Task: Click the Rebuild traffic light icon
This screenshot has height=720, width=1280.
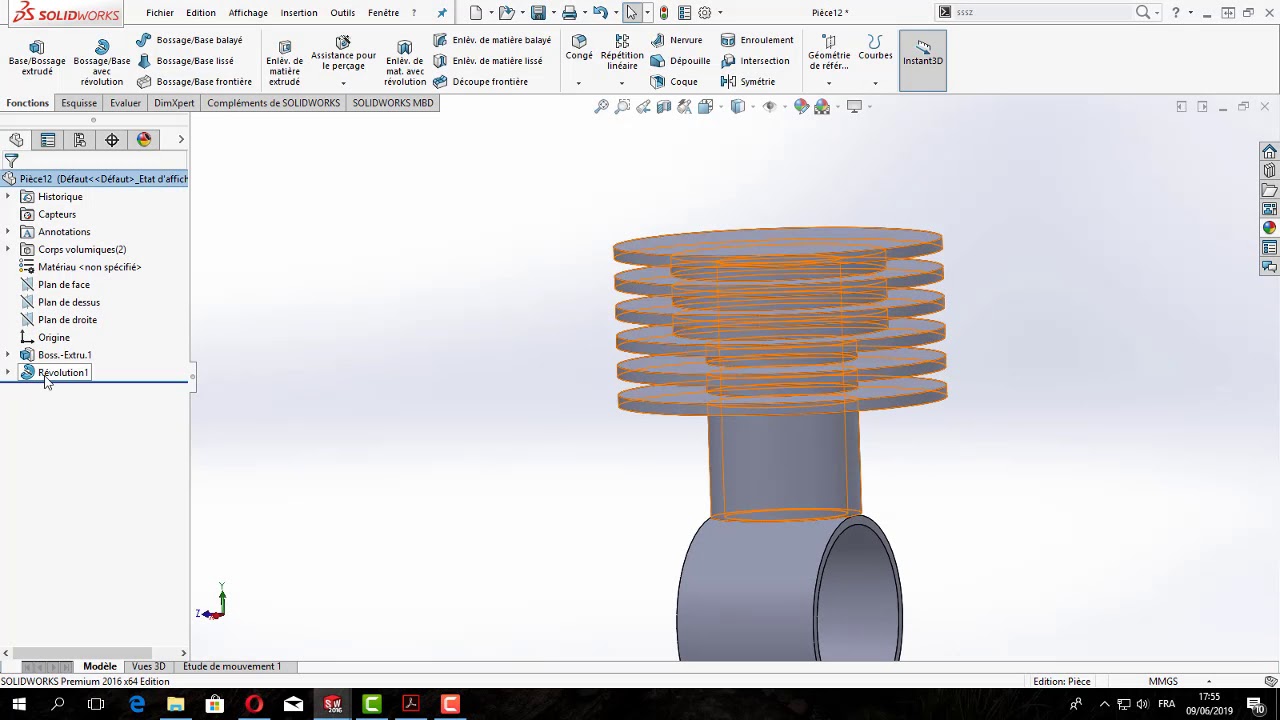Action: (x=663, y=13)
